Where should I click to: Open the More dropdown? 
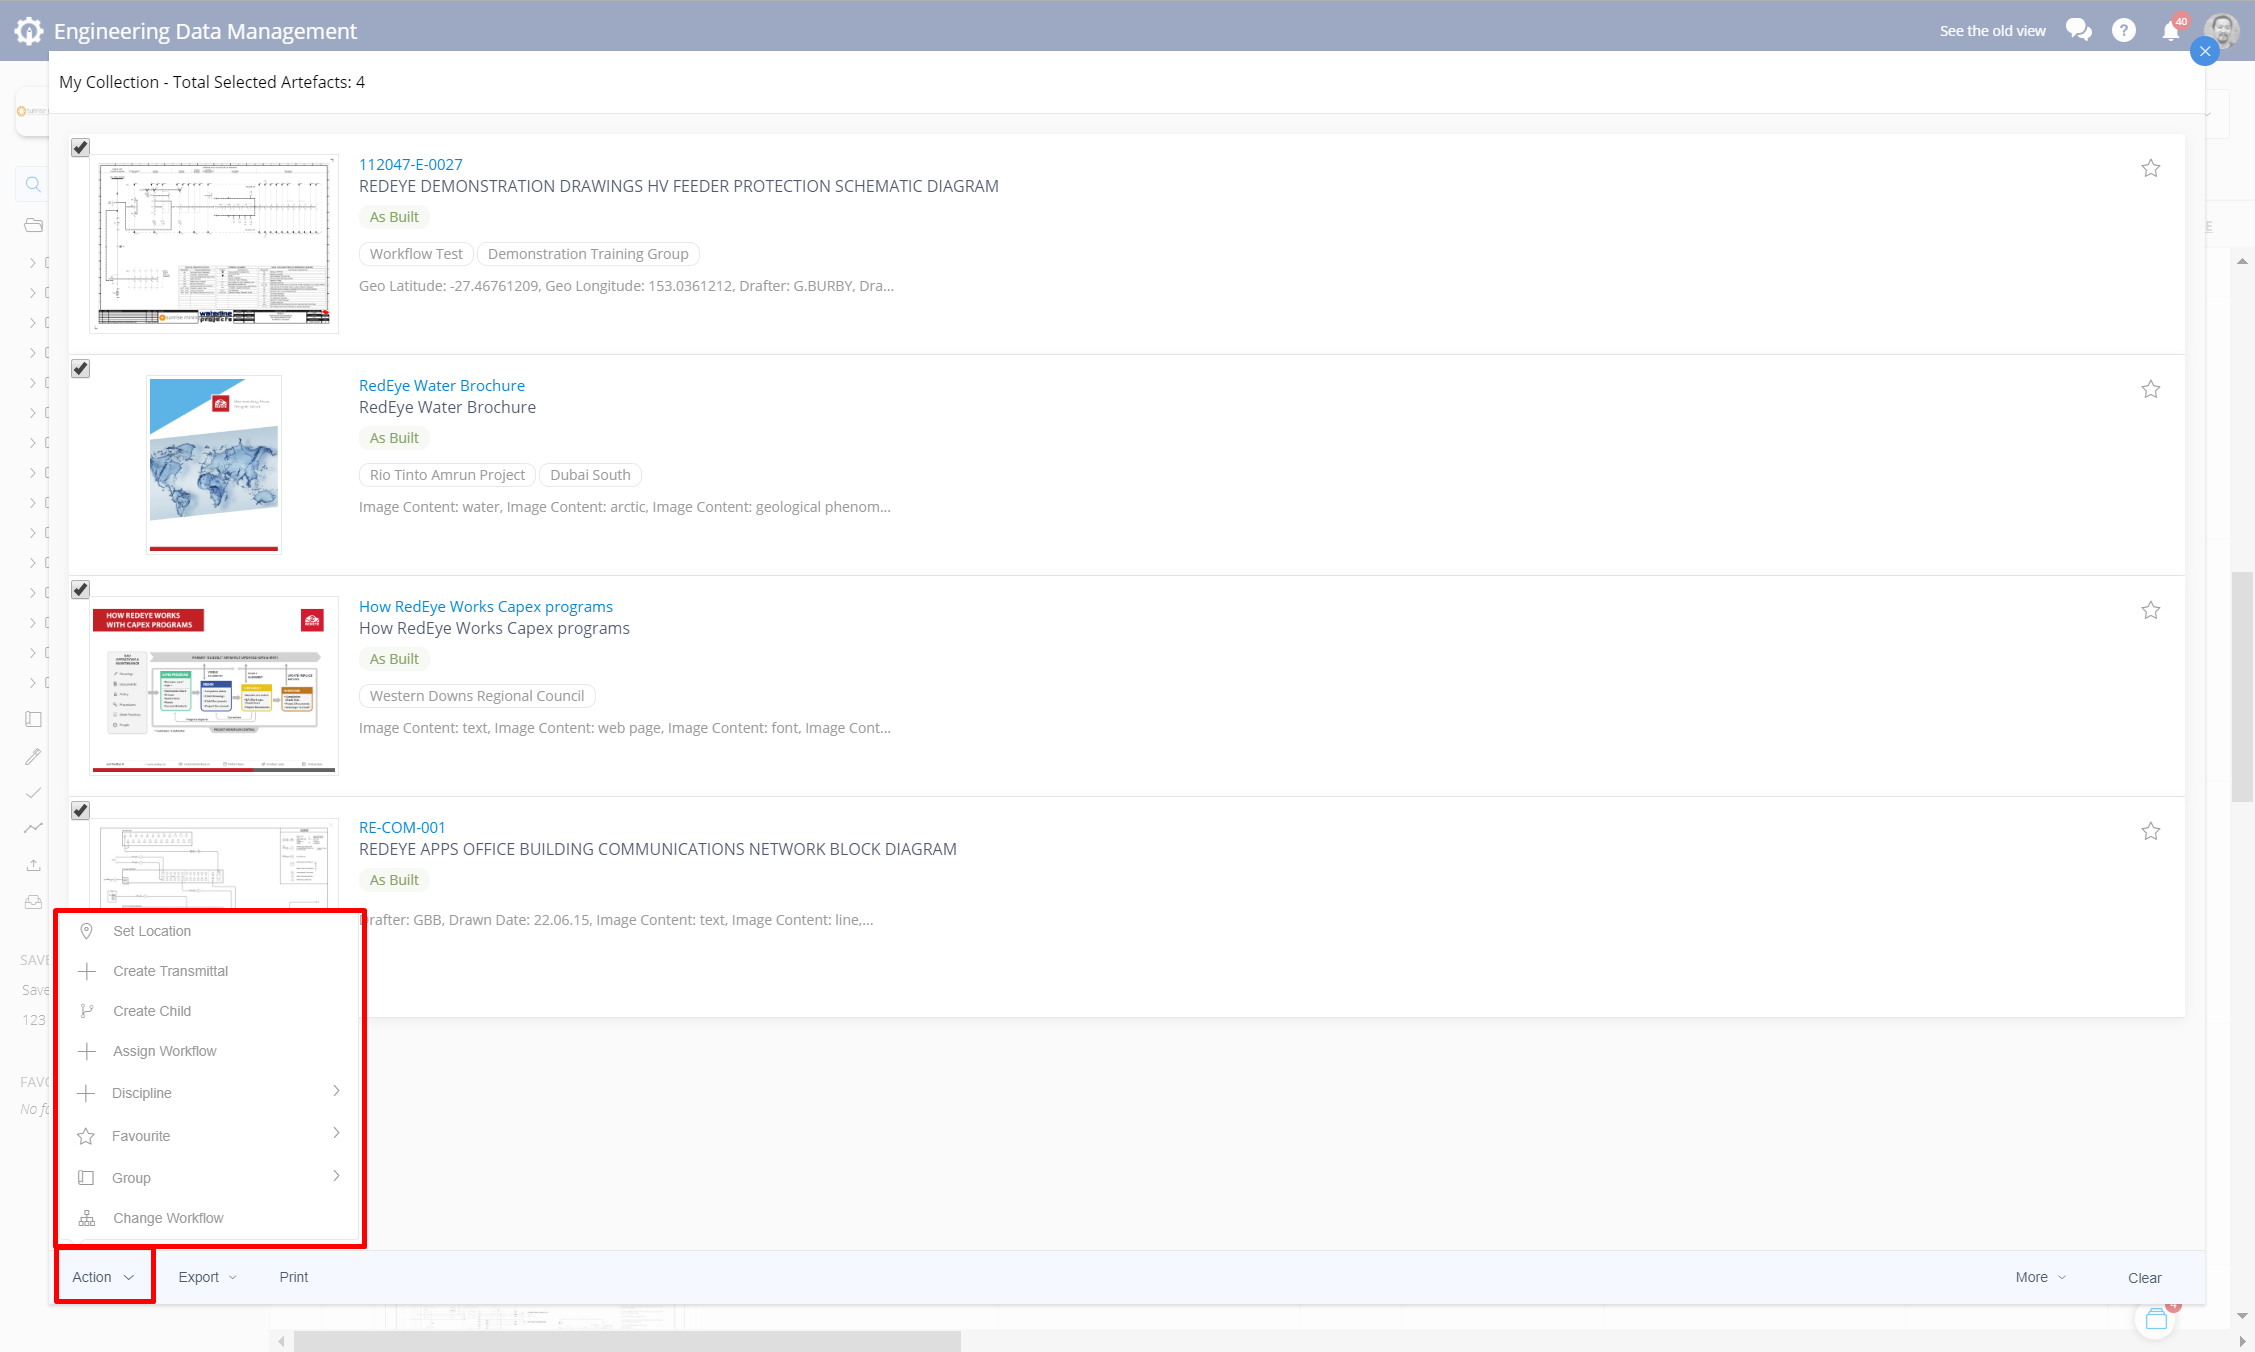click(x=2040, y=1277)
